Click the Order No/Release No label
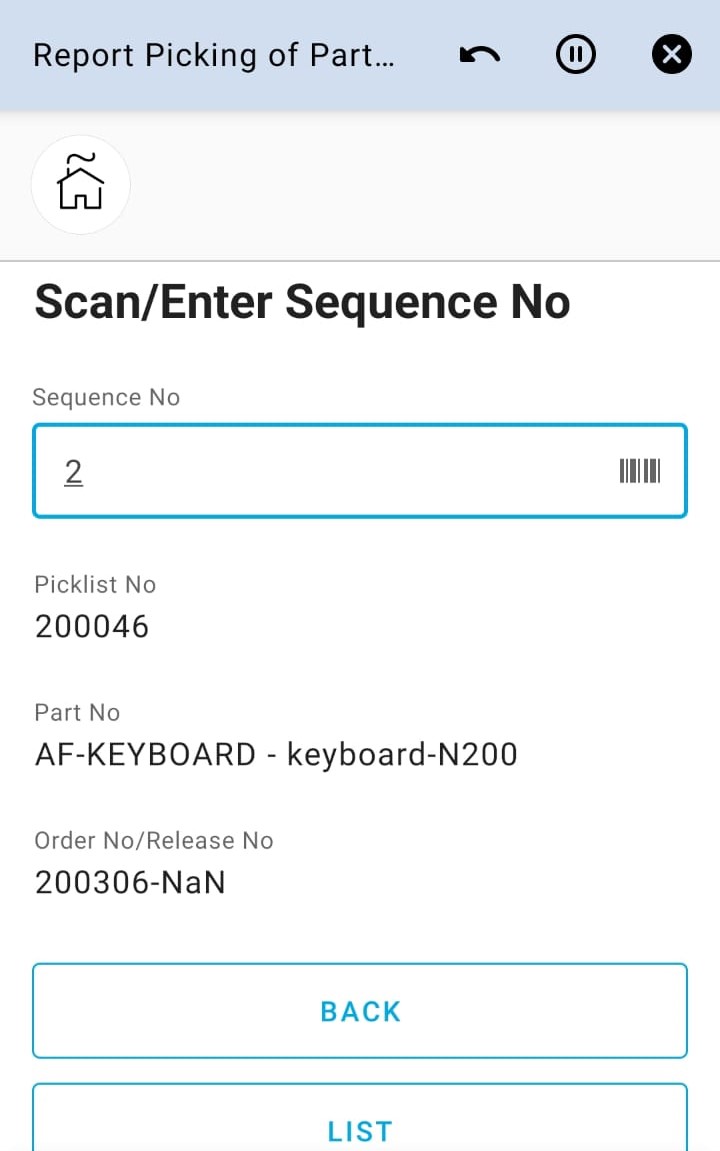This screenshot has height=1151, width=720. (x=154, y=840)
